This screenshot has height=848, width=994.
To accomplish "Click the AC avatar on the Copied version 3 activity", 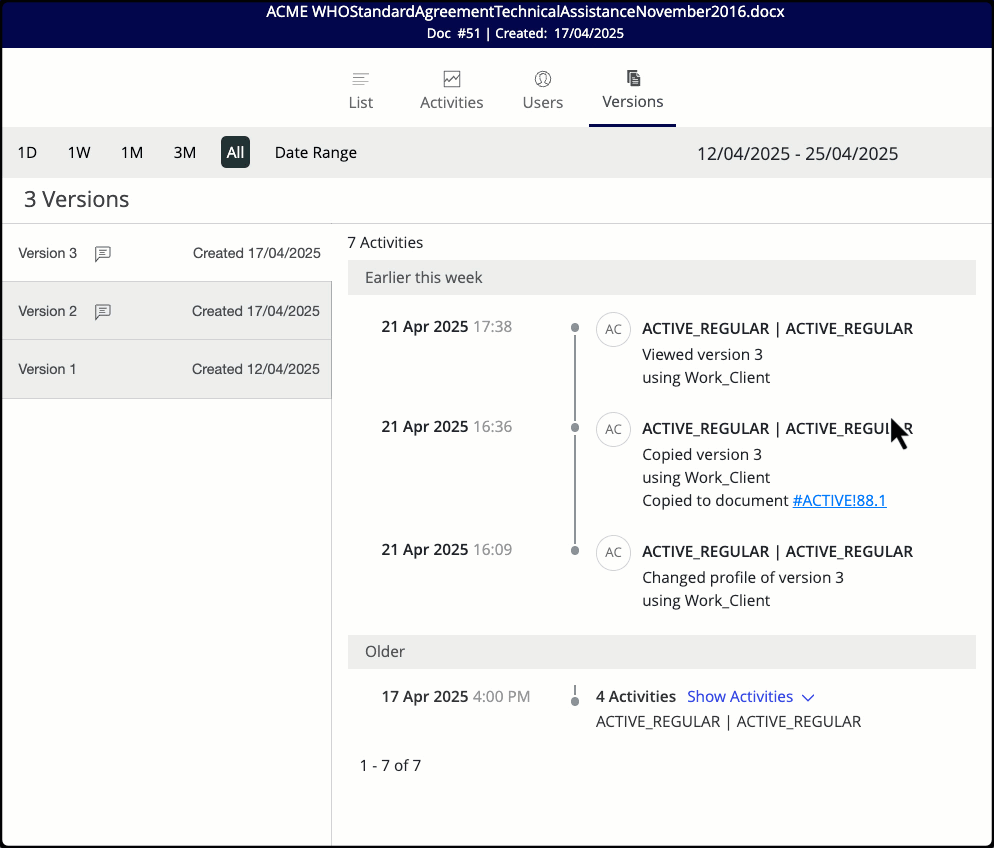I will point(613,429).
